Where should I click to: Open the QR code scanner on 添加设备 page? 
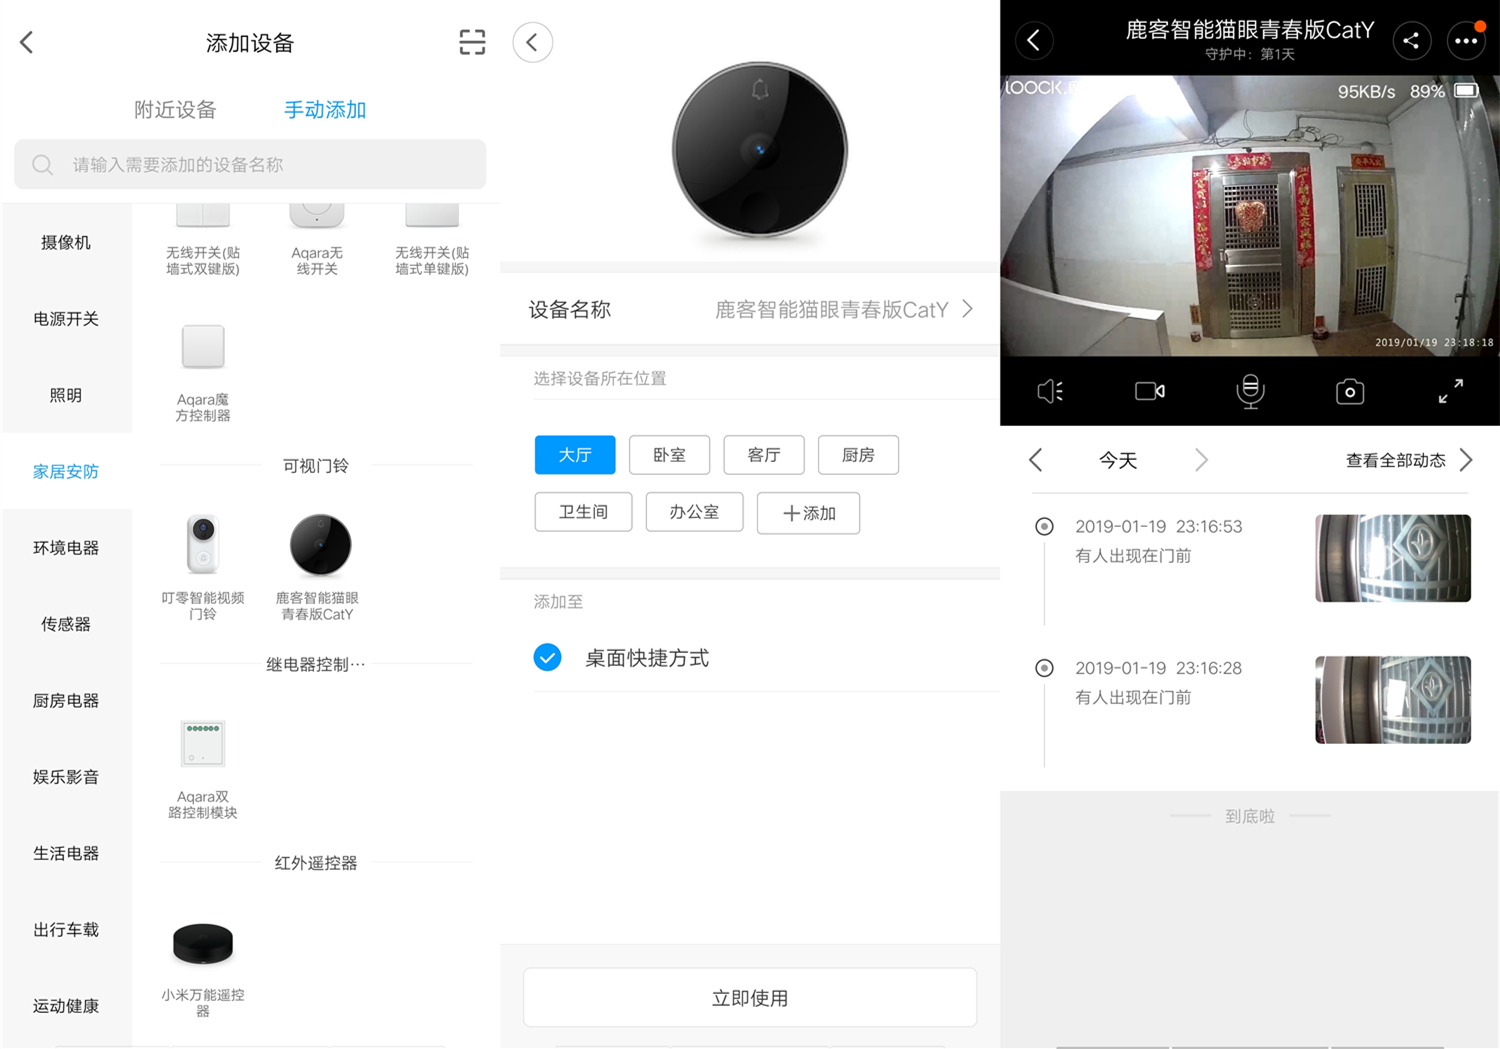tap(470, 42)
